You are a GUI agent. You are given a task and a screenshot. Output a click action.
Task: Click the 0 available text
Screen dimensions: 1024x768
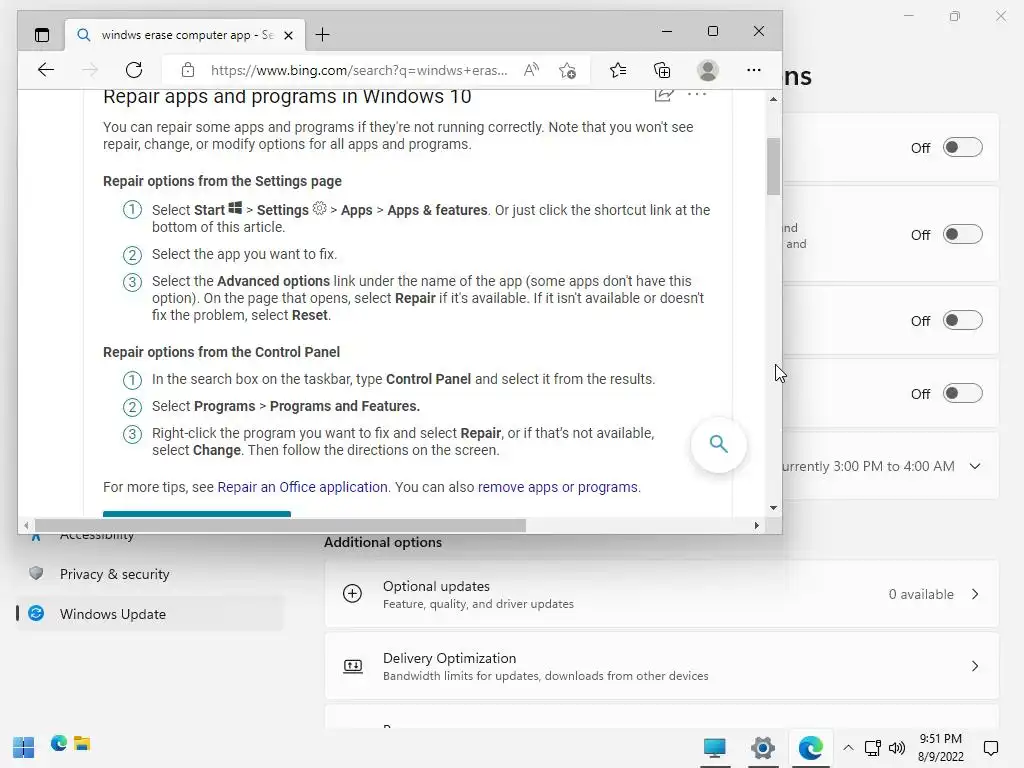coord(921,594)
